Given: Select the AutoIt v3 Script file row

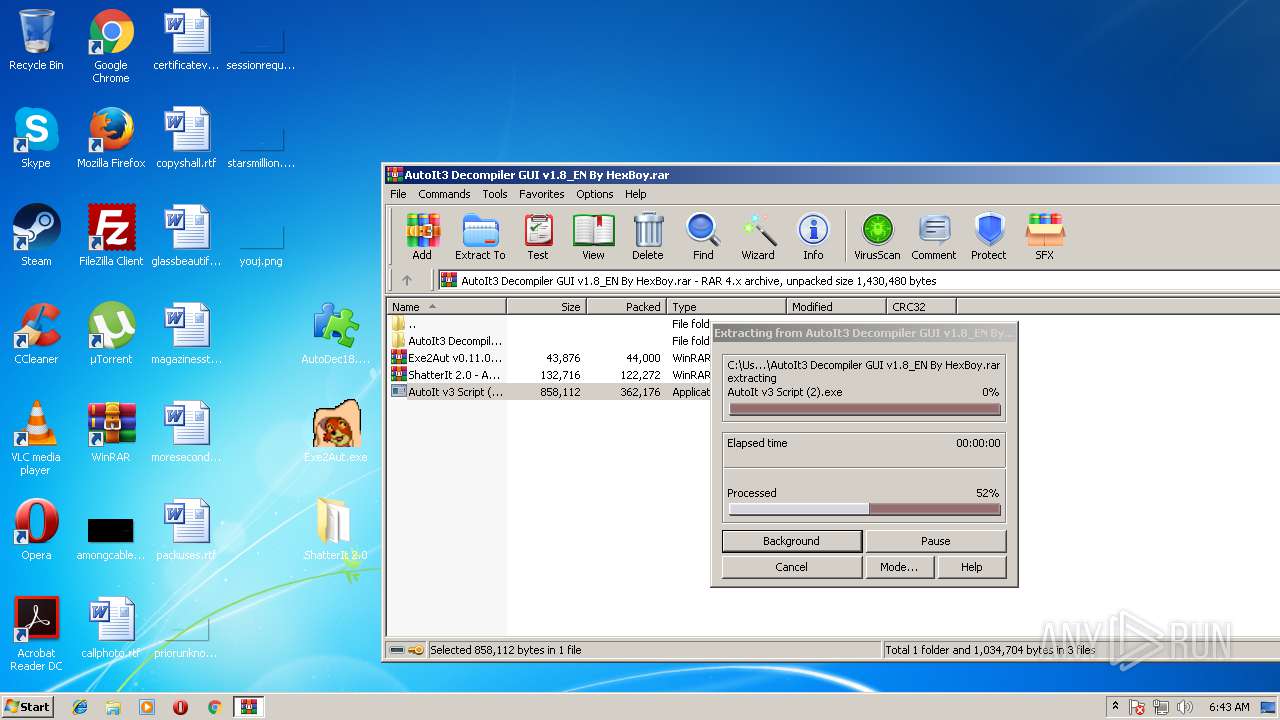Looking at the screenshot, I should tap(548, 392).
